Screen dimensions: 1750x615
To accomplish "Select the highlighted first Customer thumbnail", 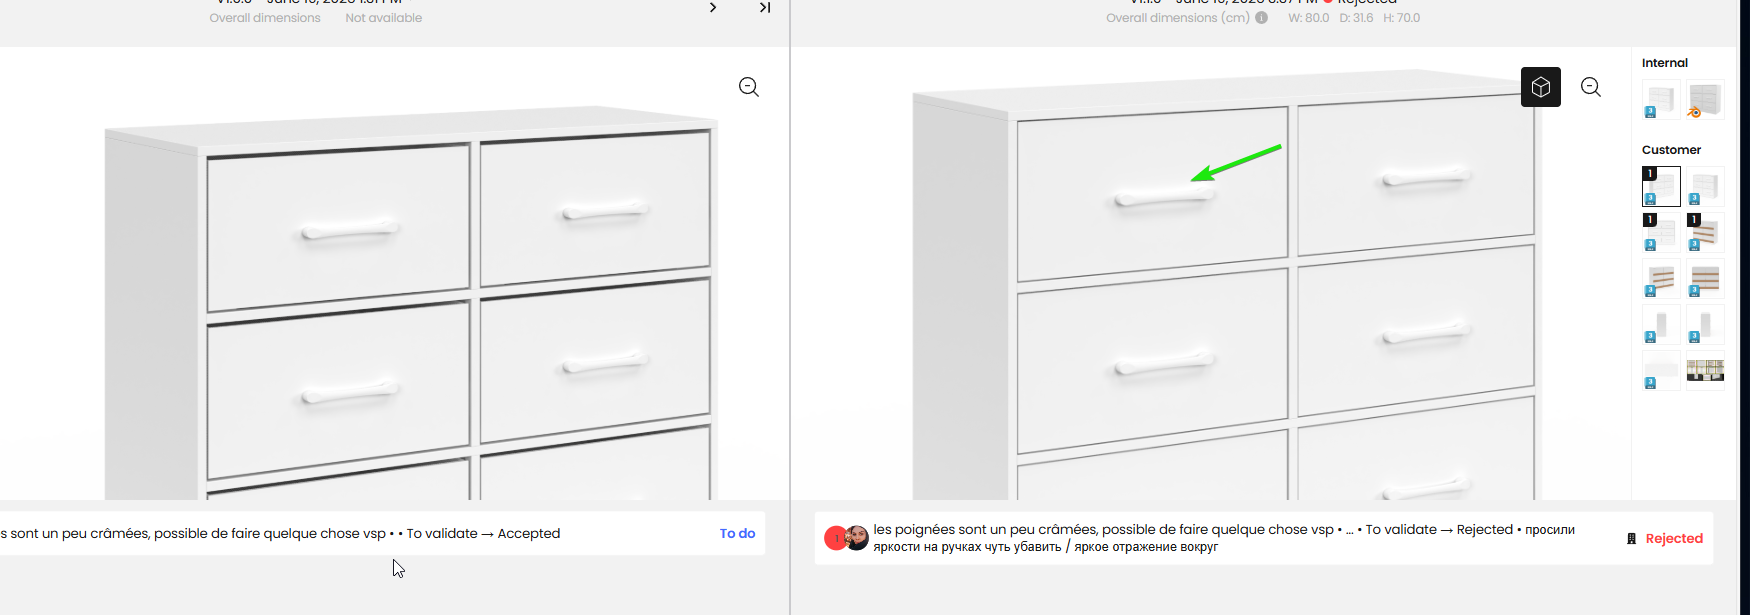I will pos(1661,187).
